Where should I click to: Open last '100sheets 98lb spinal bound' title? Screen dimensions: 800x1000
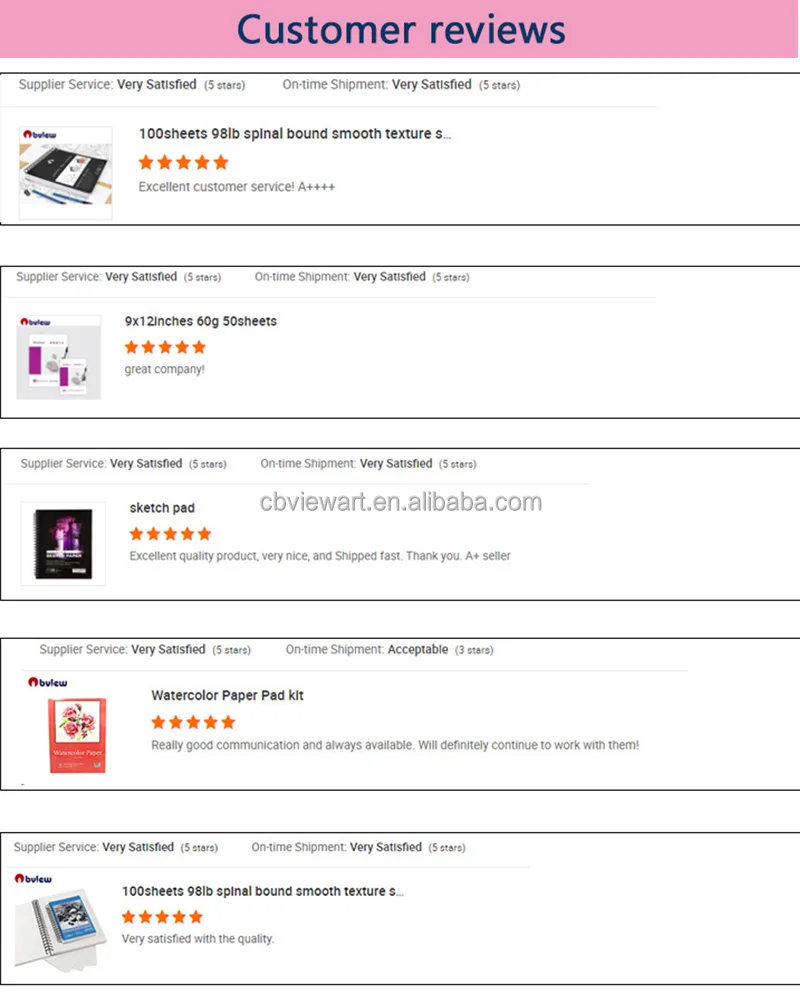point(262,891)
